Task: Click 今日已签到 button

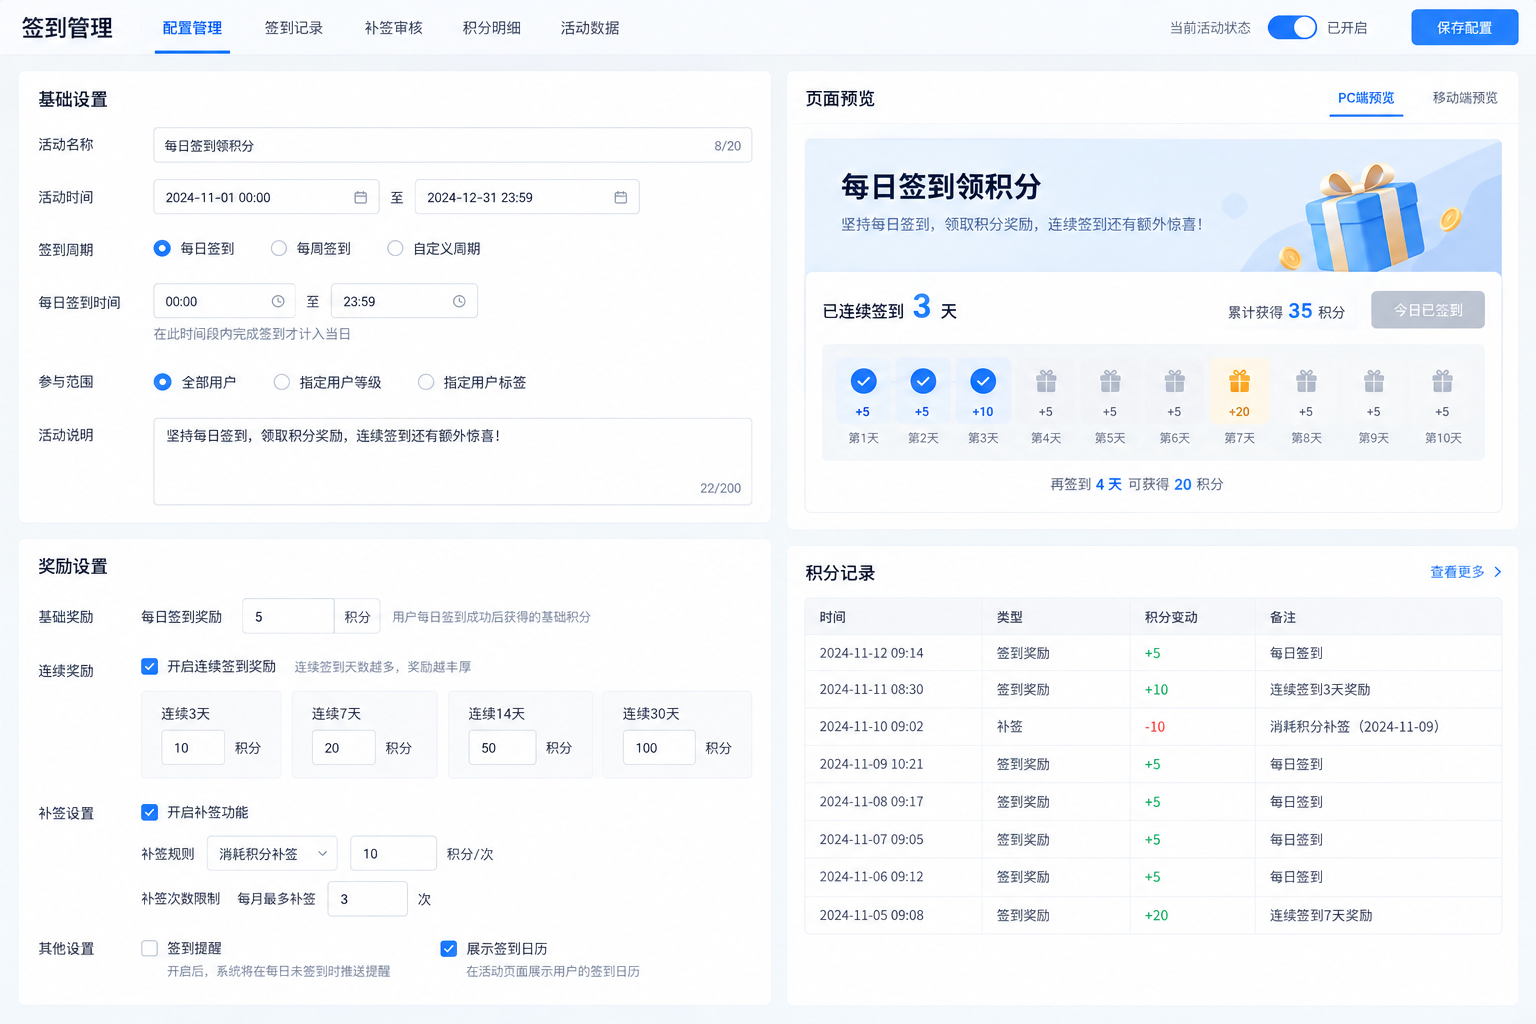Action: click(1428, 310)
